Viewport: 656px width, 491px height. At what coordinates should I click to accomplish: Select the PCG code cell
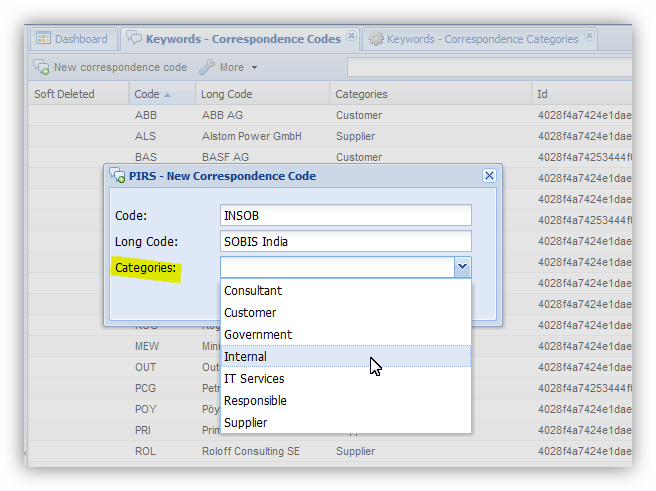coord(145,388)
